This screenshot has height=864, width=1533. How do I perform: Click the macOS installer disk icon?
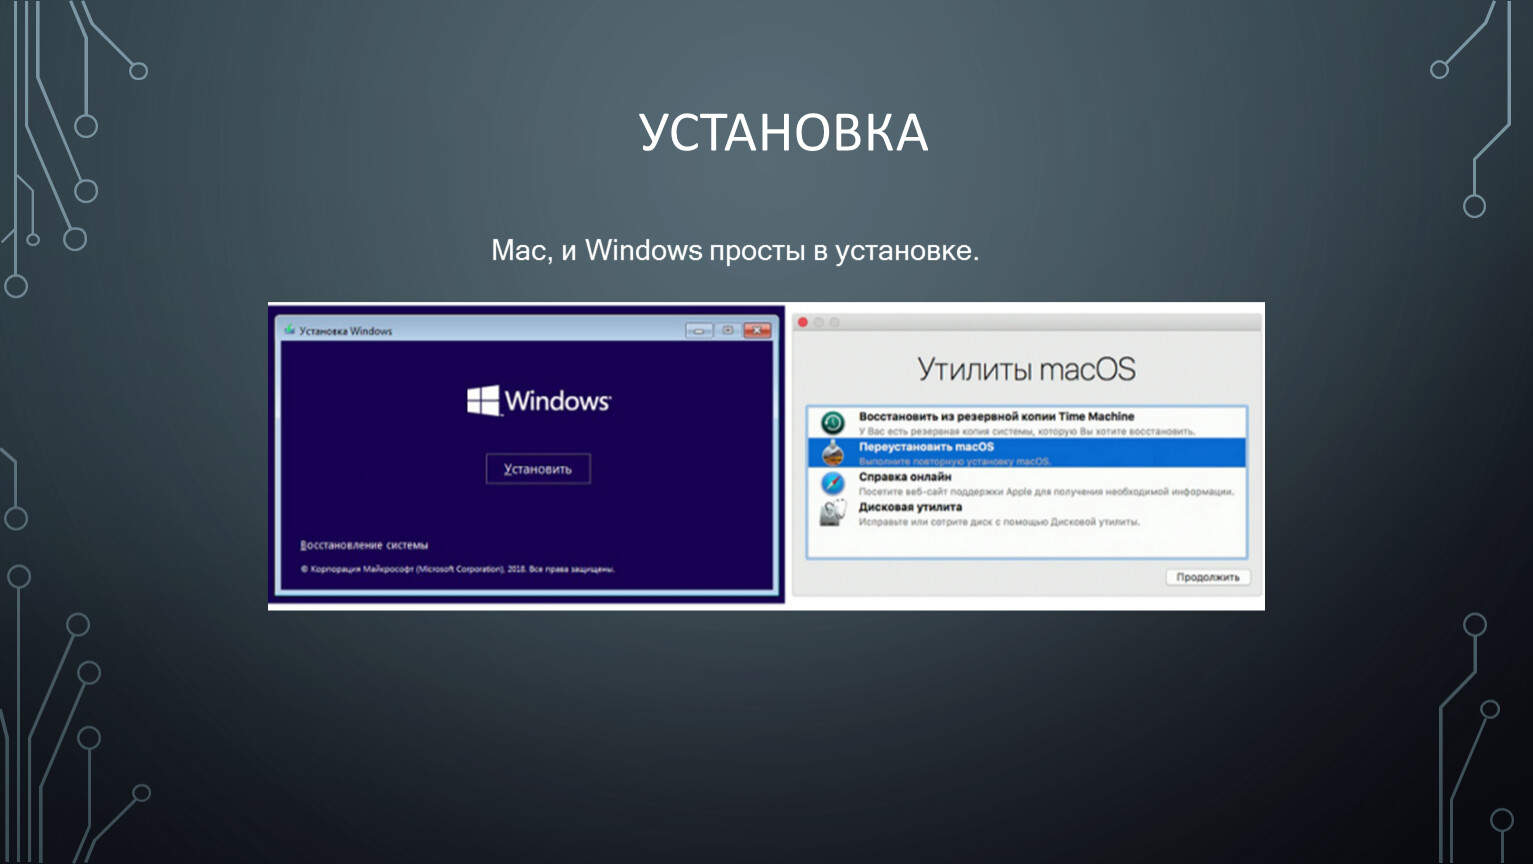(x=832, y=453)
